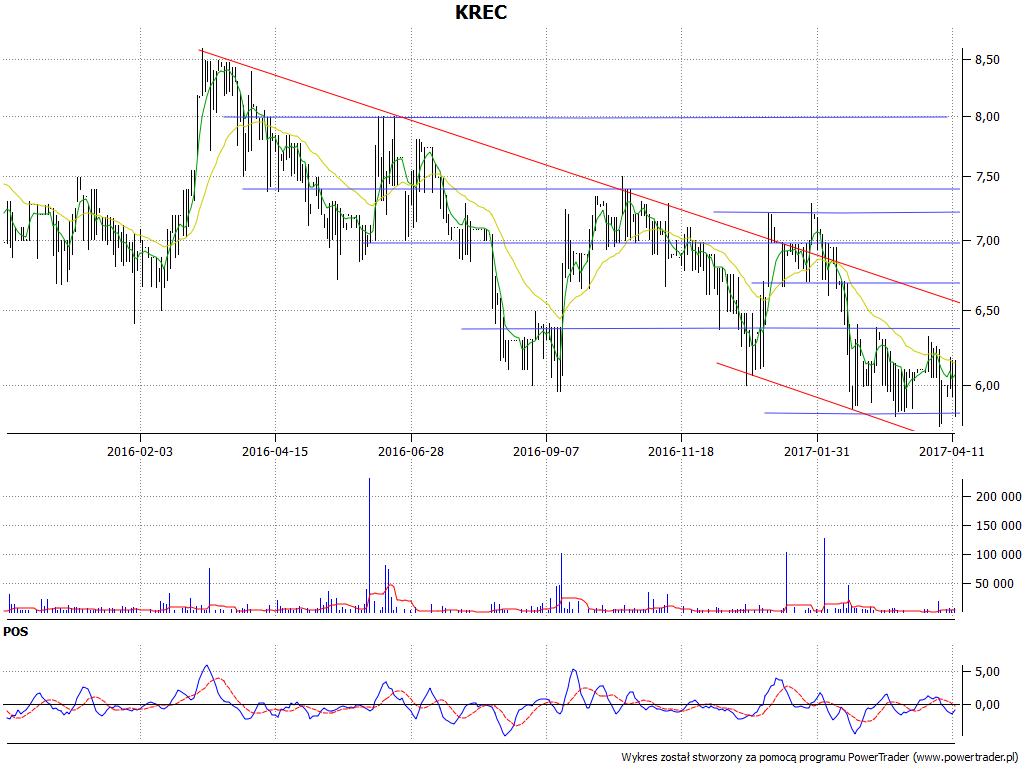Click the tallest volume spike bar
The width and height of the screenshot is (1024, 768).
(x=370, y=545)
